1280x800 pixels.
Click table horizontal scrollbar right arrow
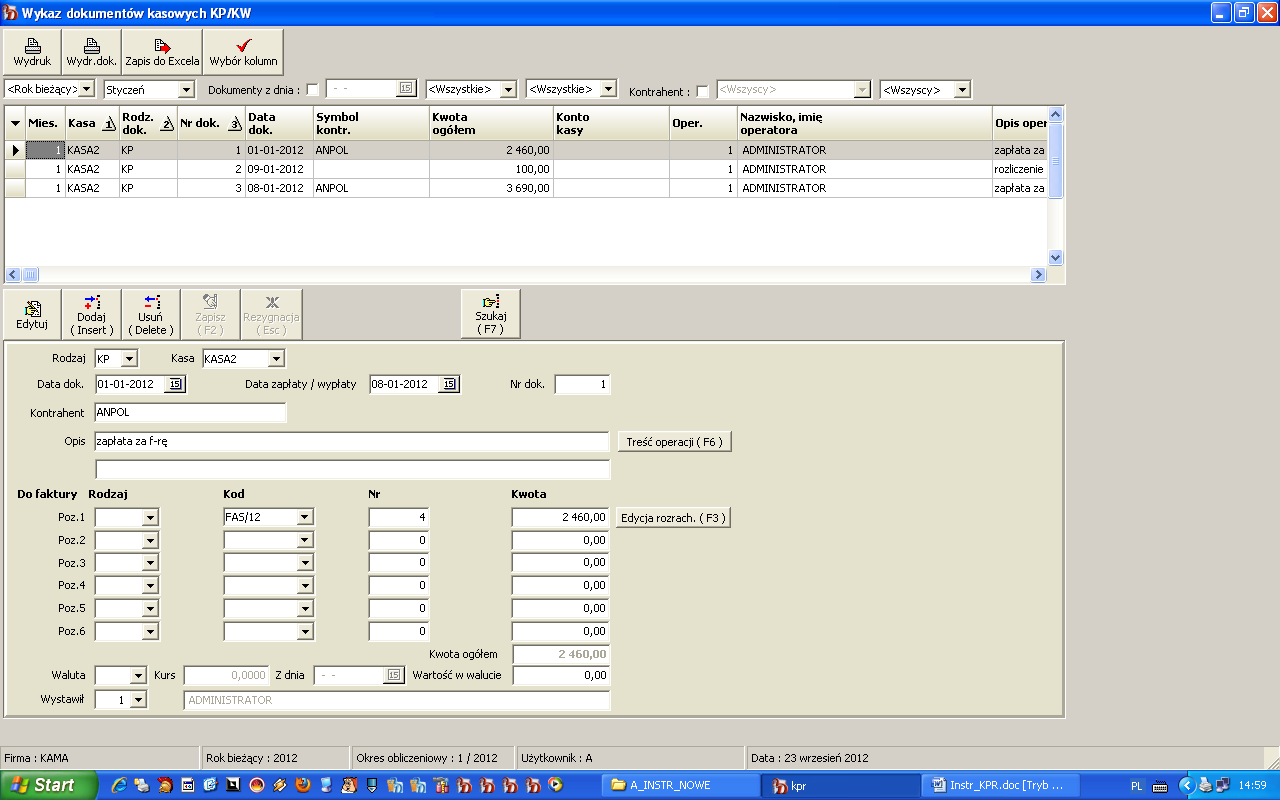1039,274
